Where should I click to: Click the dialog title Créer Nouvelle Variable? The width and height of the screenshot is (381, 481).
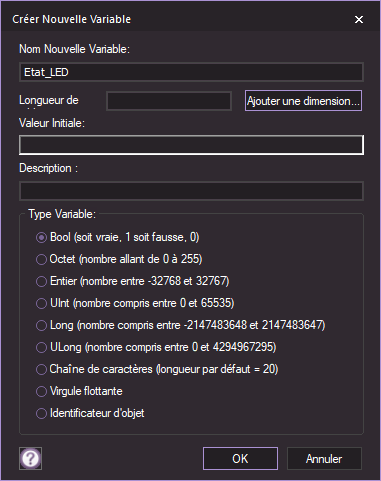pos(72,19)
